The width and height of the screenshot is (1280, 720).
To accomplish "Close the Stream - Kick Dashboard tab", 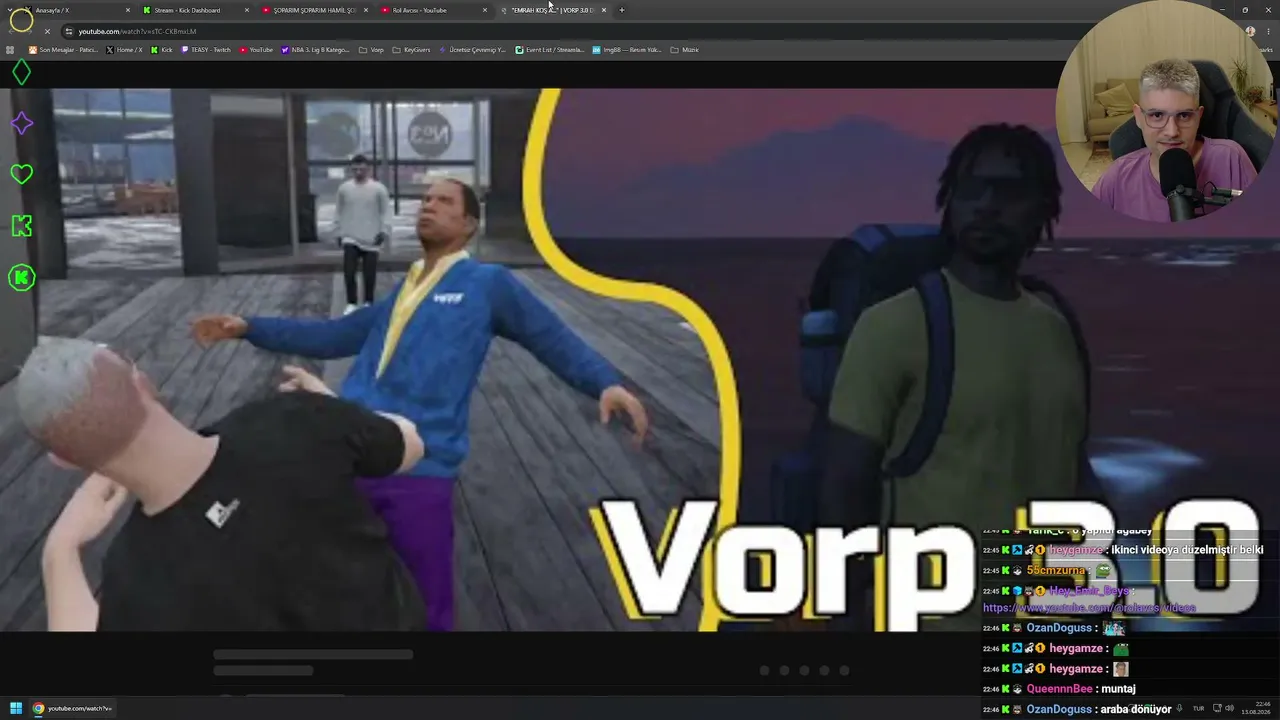I will (247, 10).
